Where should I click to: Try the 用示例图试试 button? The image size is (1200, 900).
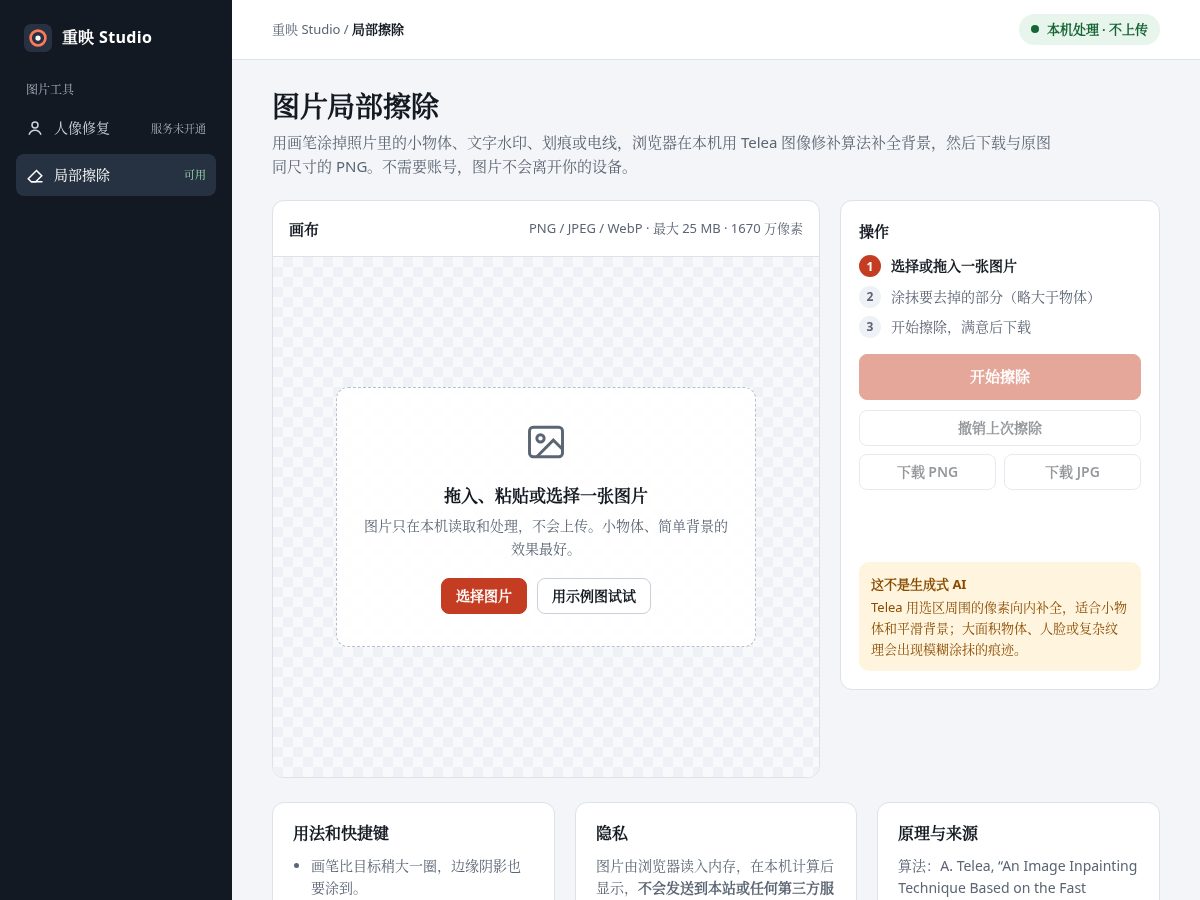click(594, 596)
